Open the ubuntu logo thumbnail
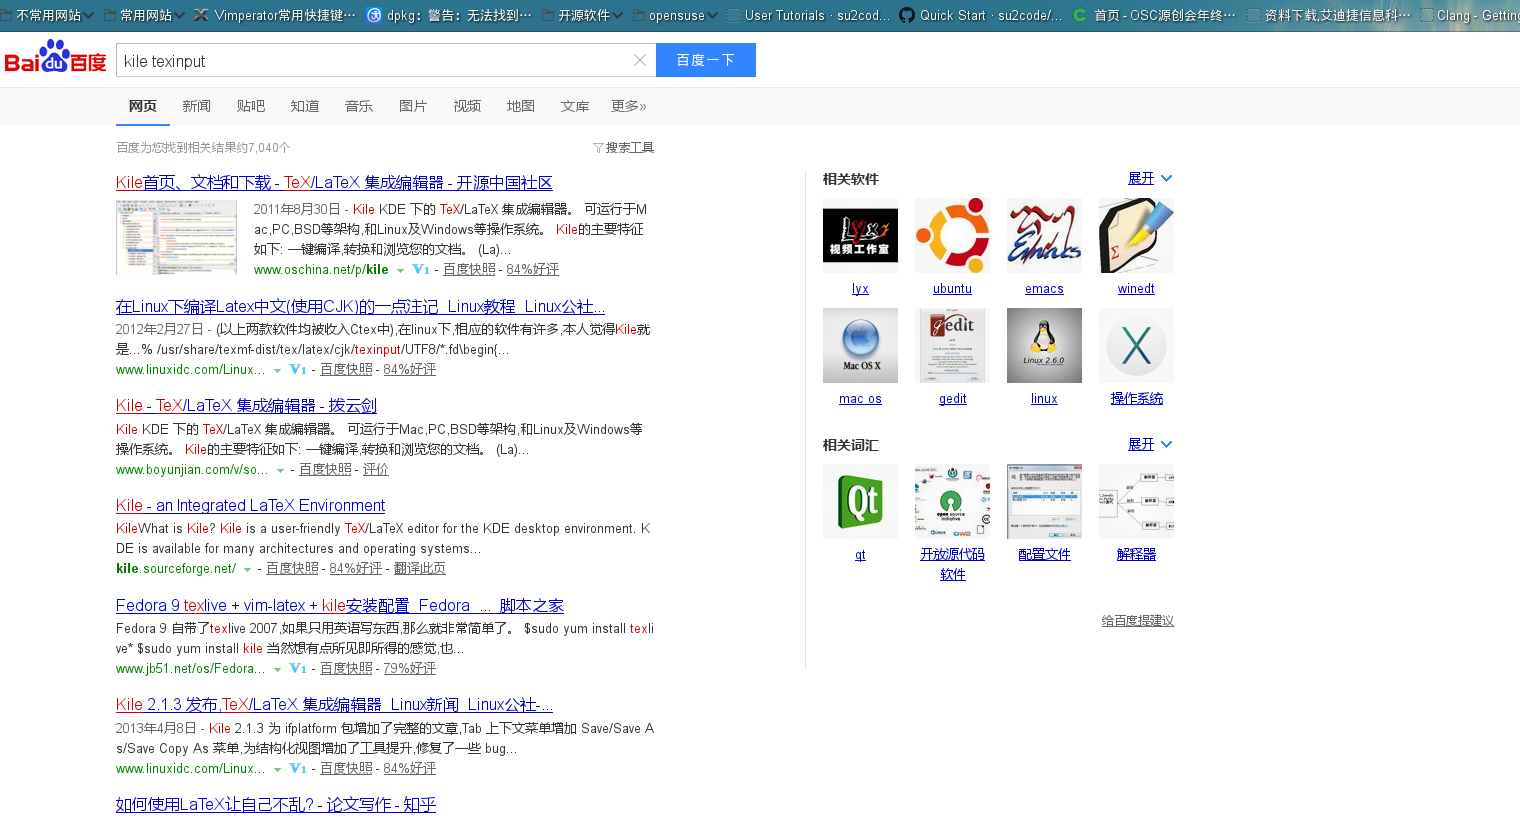The height and width of the screenshot is (819, 1520). pyautogui.click(x=952, y=235)
